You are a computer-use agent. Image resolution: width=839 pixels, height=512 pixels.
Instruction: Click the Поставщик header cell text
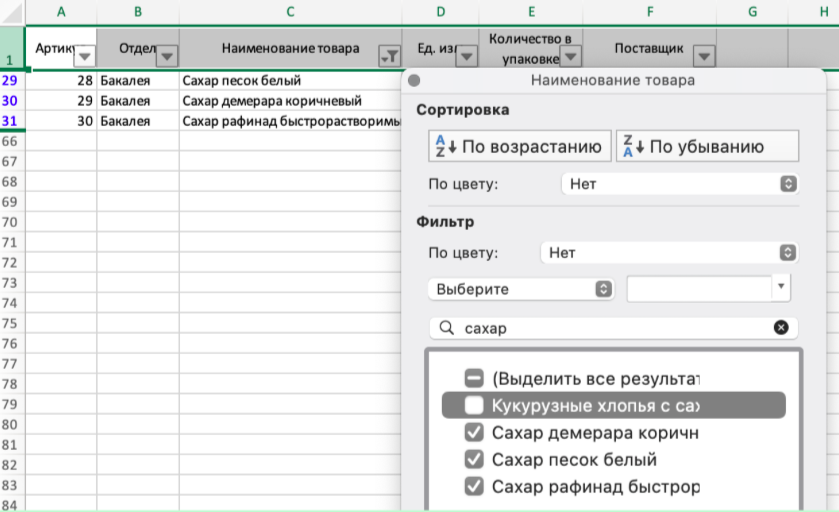[x=649, y=48]
